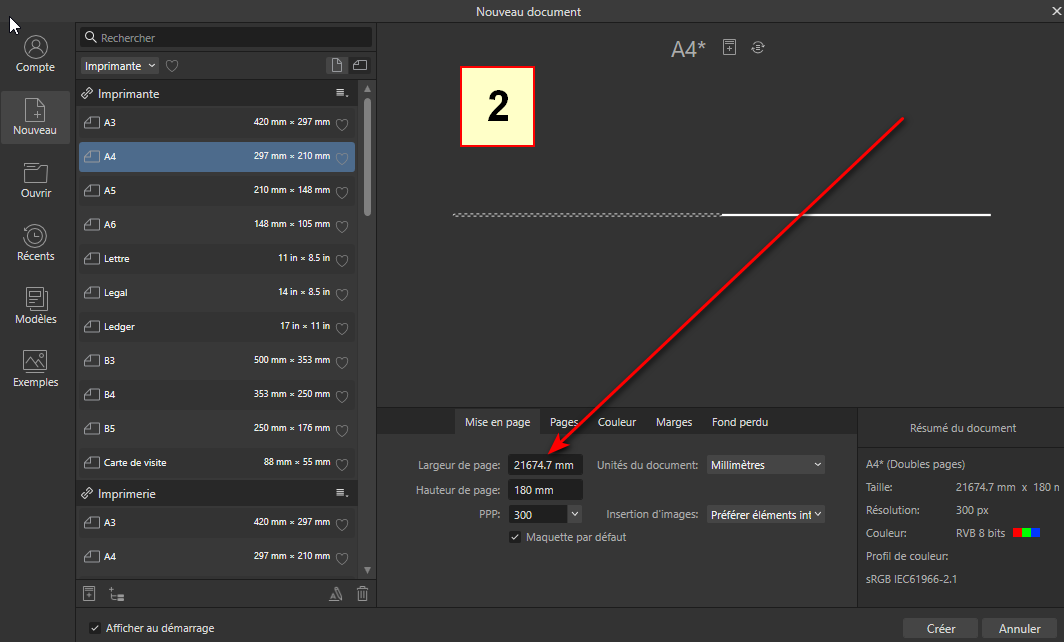Screen dimensions: 1064x642
Task: Open the Imprimerie category options menu
Action: (342, 493)
